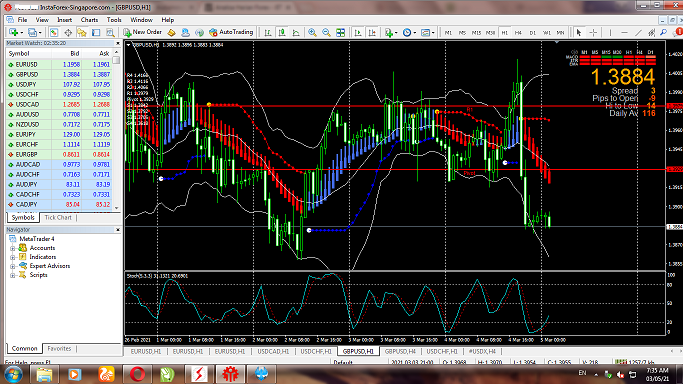The width and height of the screenshot is (683, 384).
Task: Open the Market Watch window icon
Action: click(x=54, y=33)
